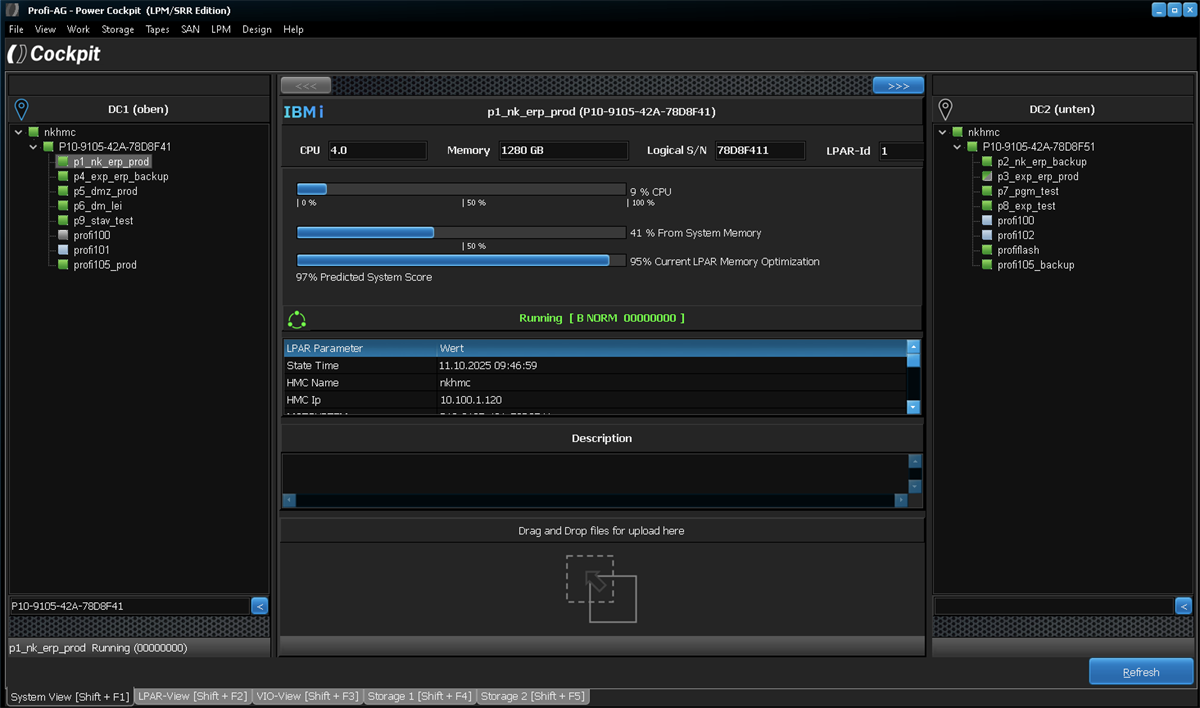The width and height of the screenshot is (1200, 708).
Task: Click the green icon beside profiflash
Action: point(987,250)
